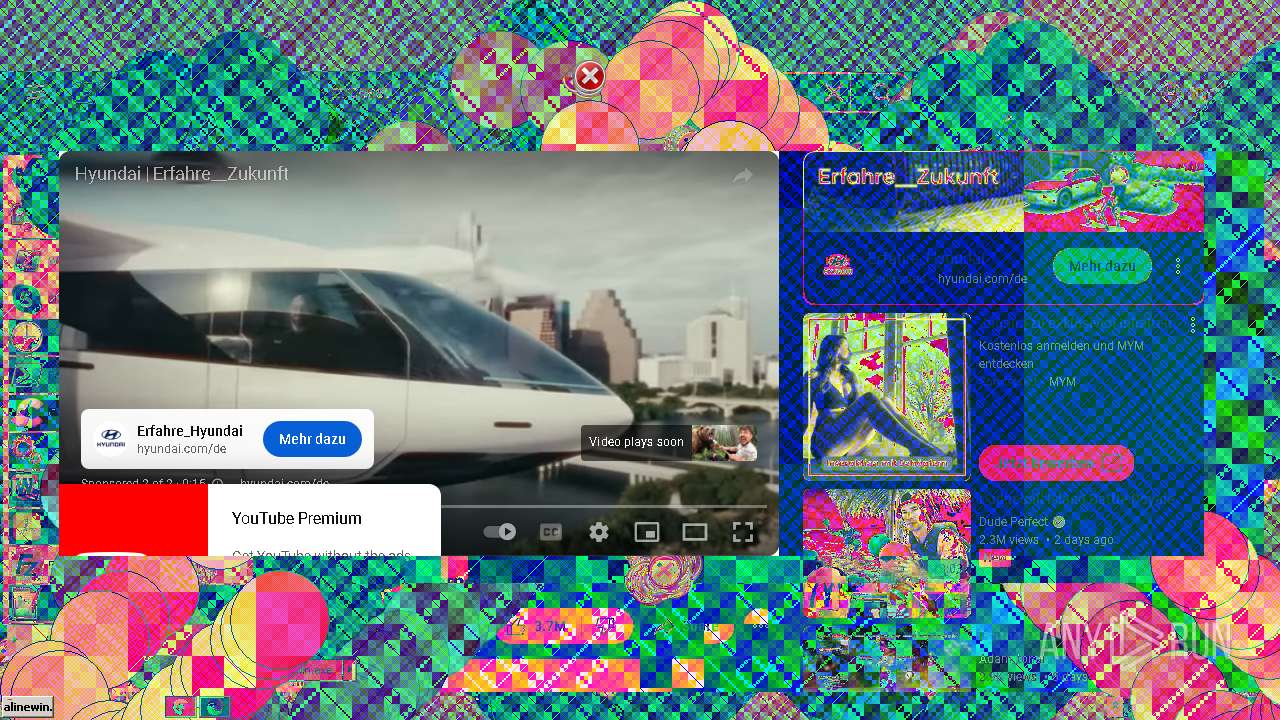Image resolution: width=1280 pixels, height=720 pixels.
Task: Click the like button showing 3.7M
Action: coord(538,626)
